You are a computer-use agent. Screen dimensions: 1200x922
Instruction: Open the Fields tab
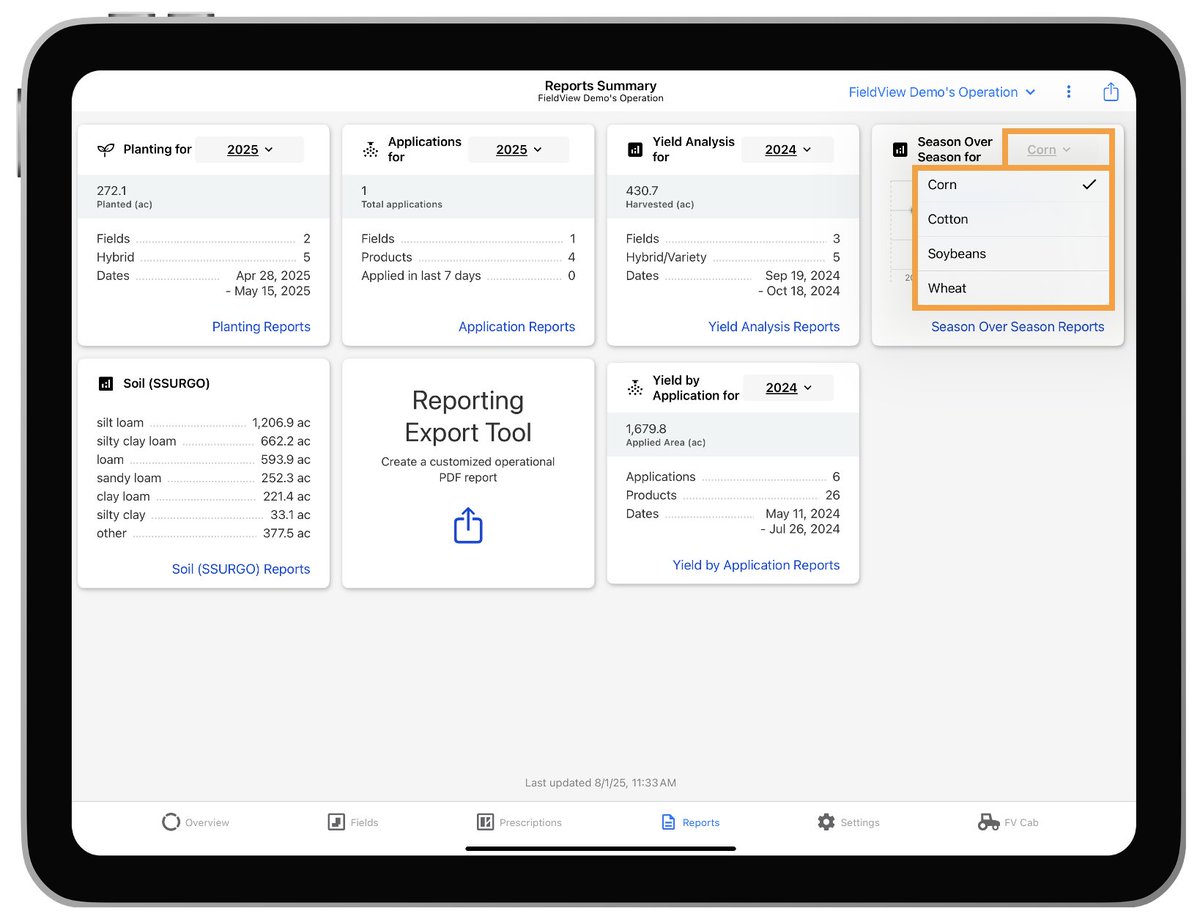coord(353,822)
